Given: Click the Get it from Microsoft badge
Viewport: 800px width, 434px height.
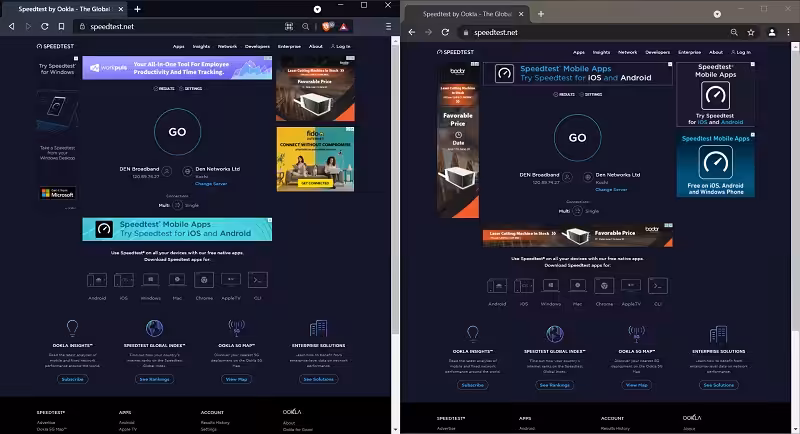Looking at the screenshot, I should (58, 193).
